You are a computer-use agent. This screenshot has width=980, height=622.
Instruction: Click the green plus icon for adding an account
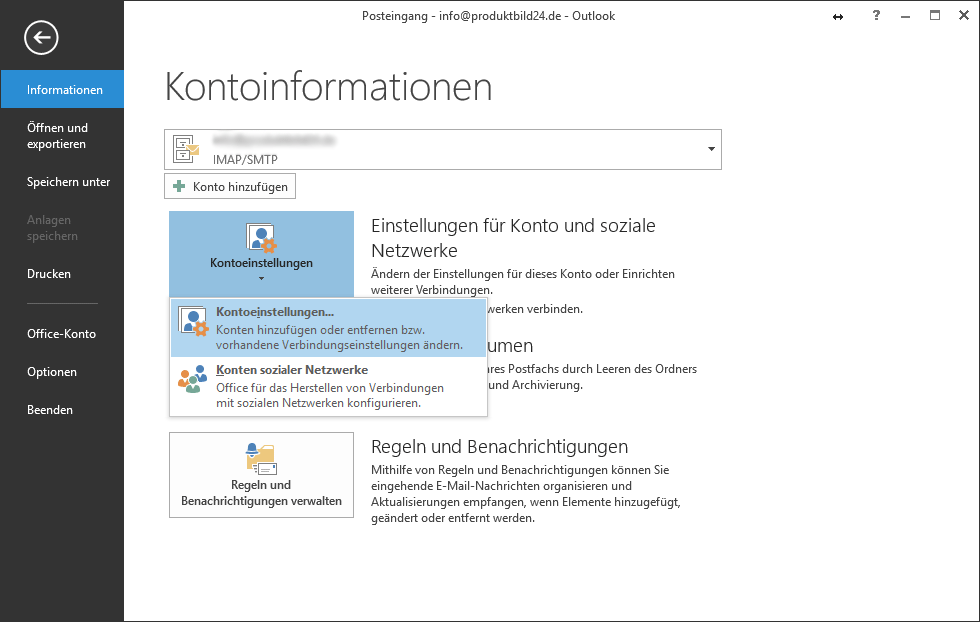tap(180, 186)
